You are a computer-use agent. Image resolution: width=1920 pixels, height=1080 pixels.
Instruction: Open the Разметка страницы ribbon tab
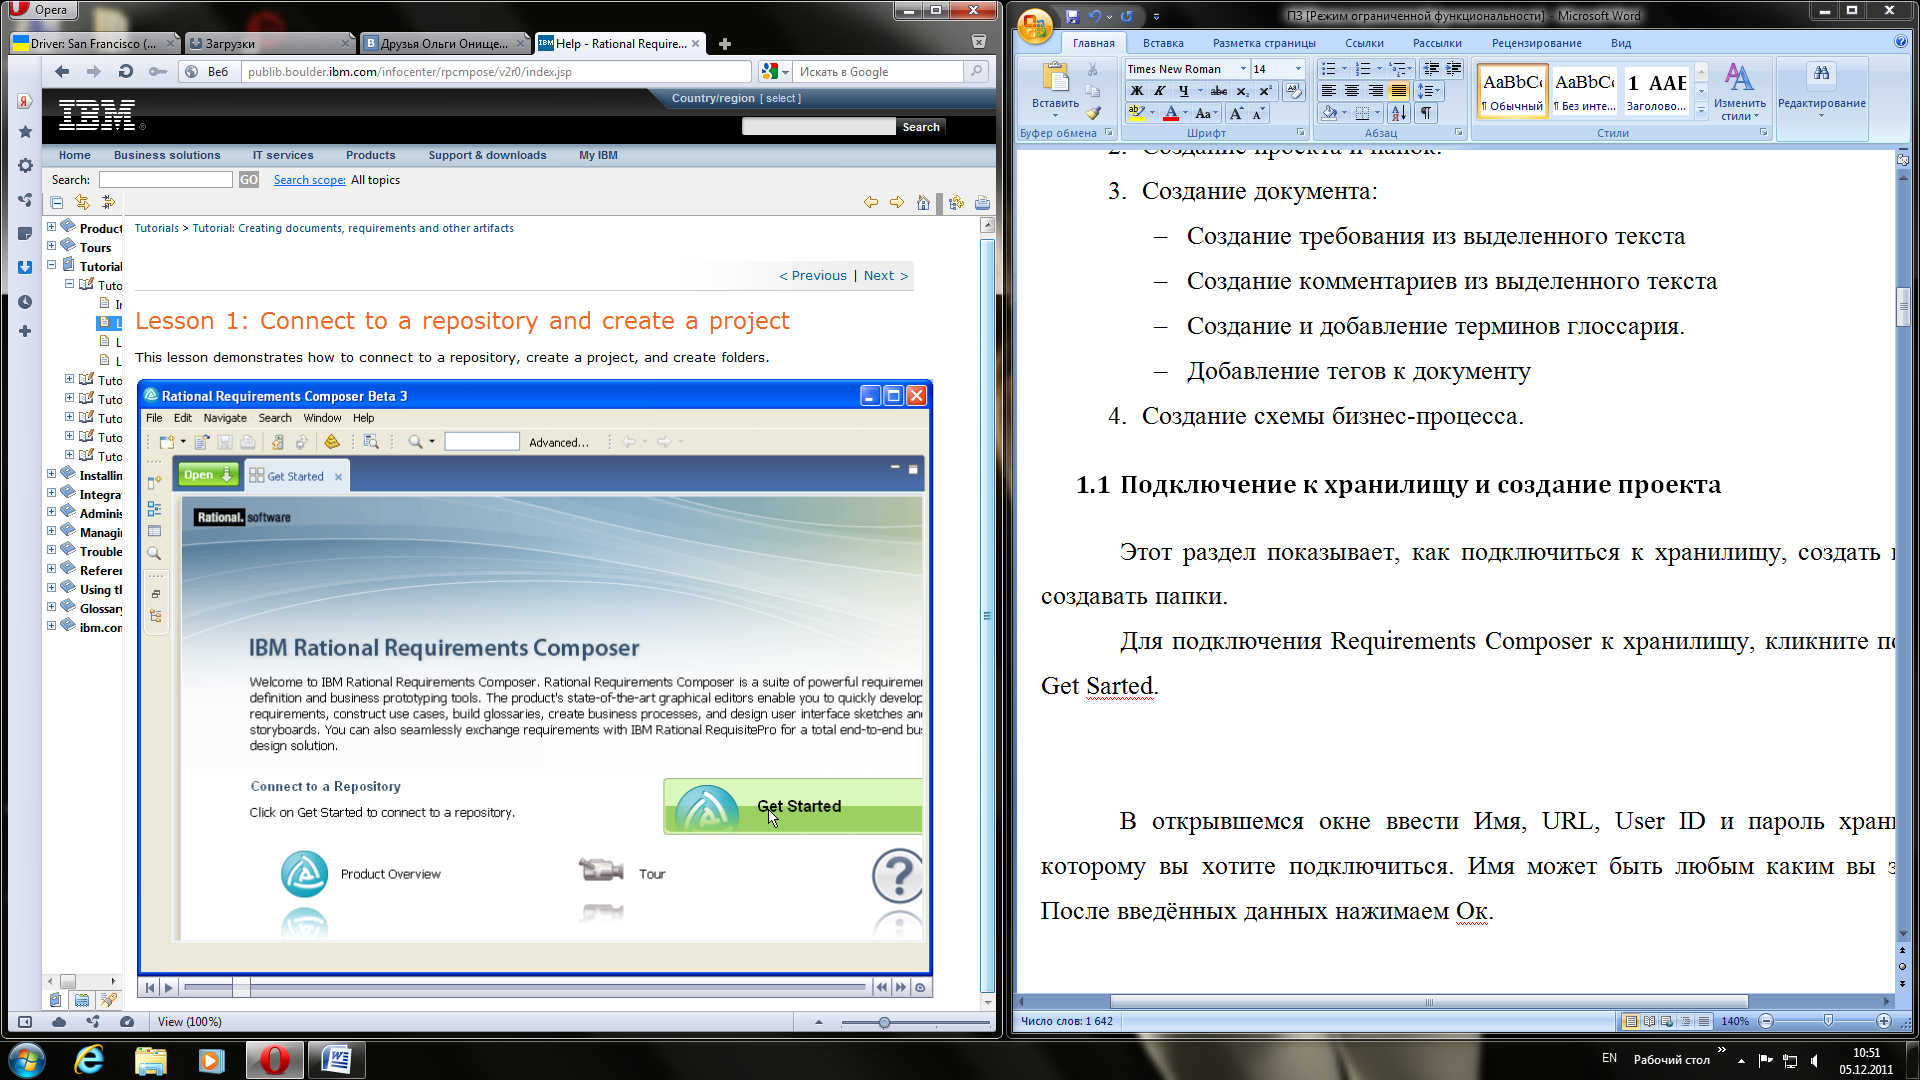coord(1264,43)
